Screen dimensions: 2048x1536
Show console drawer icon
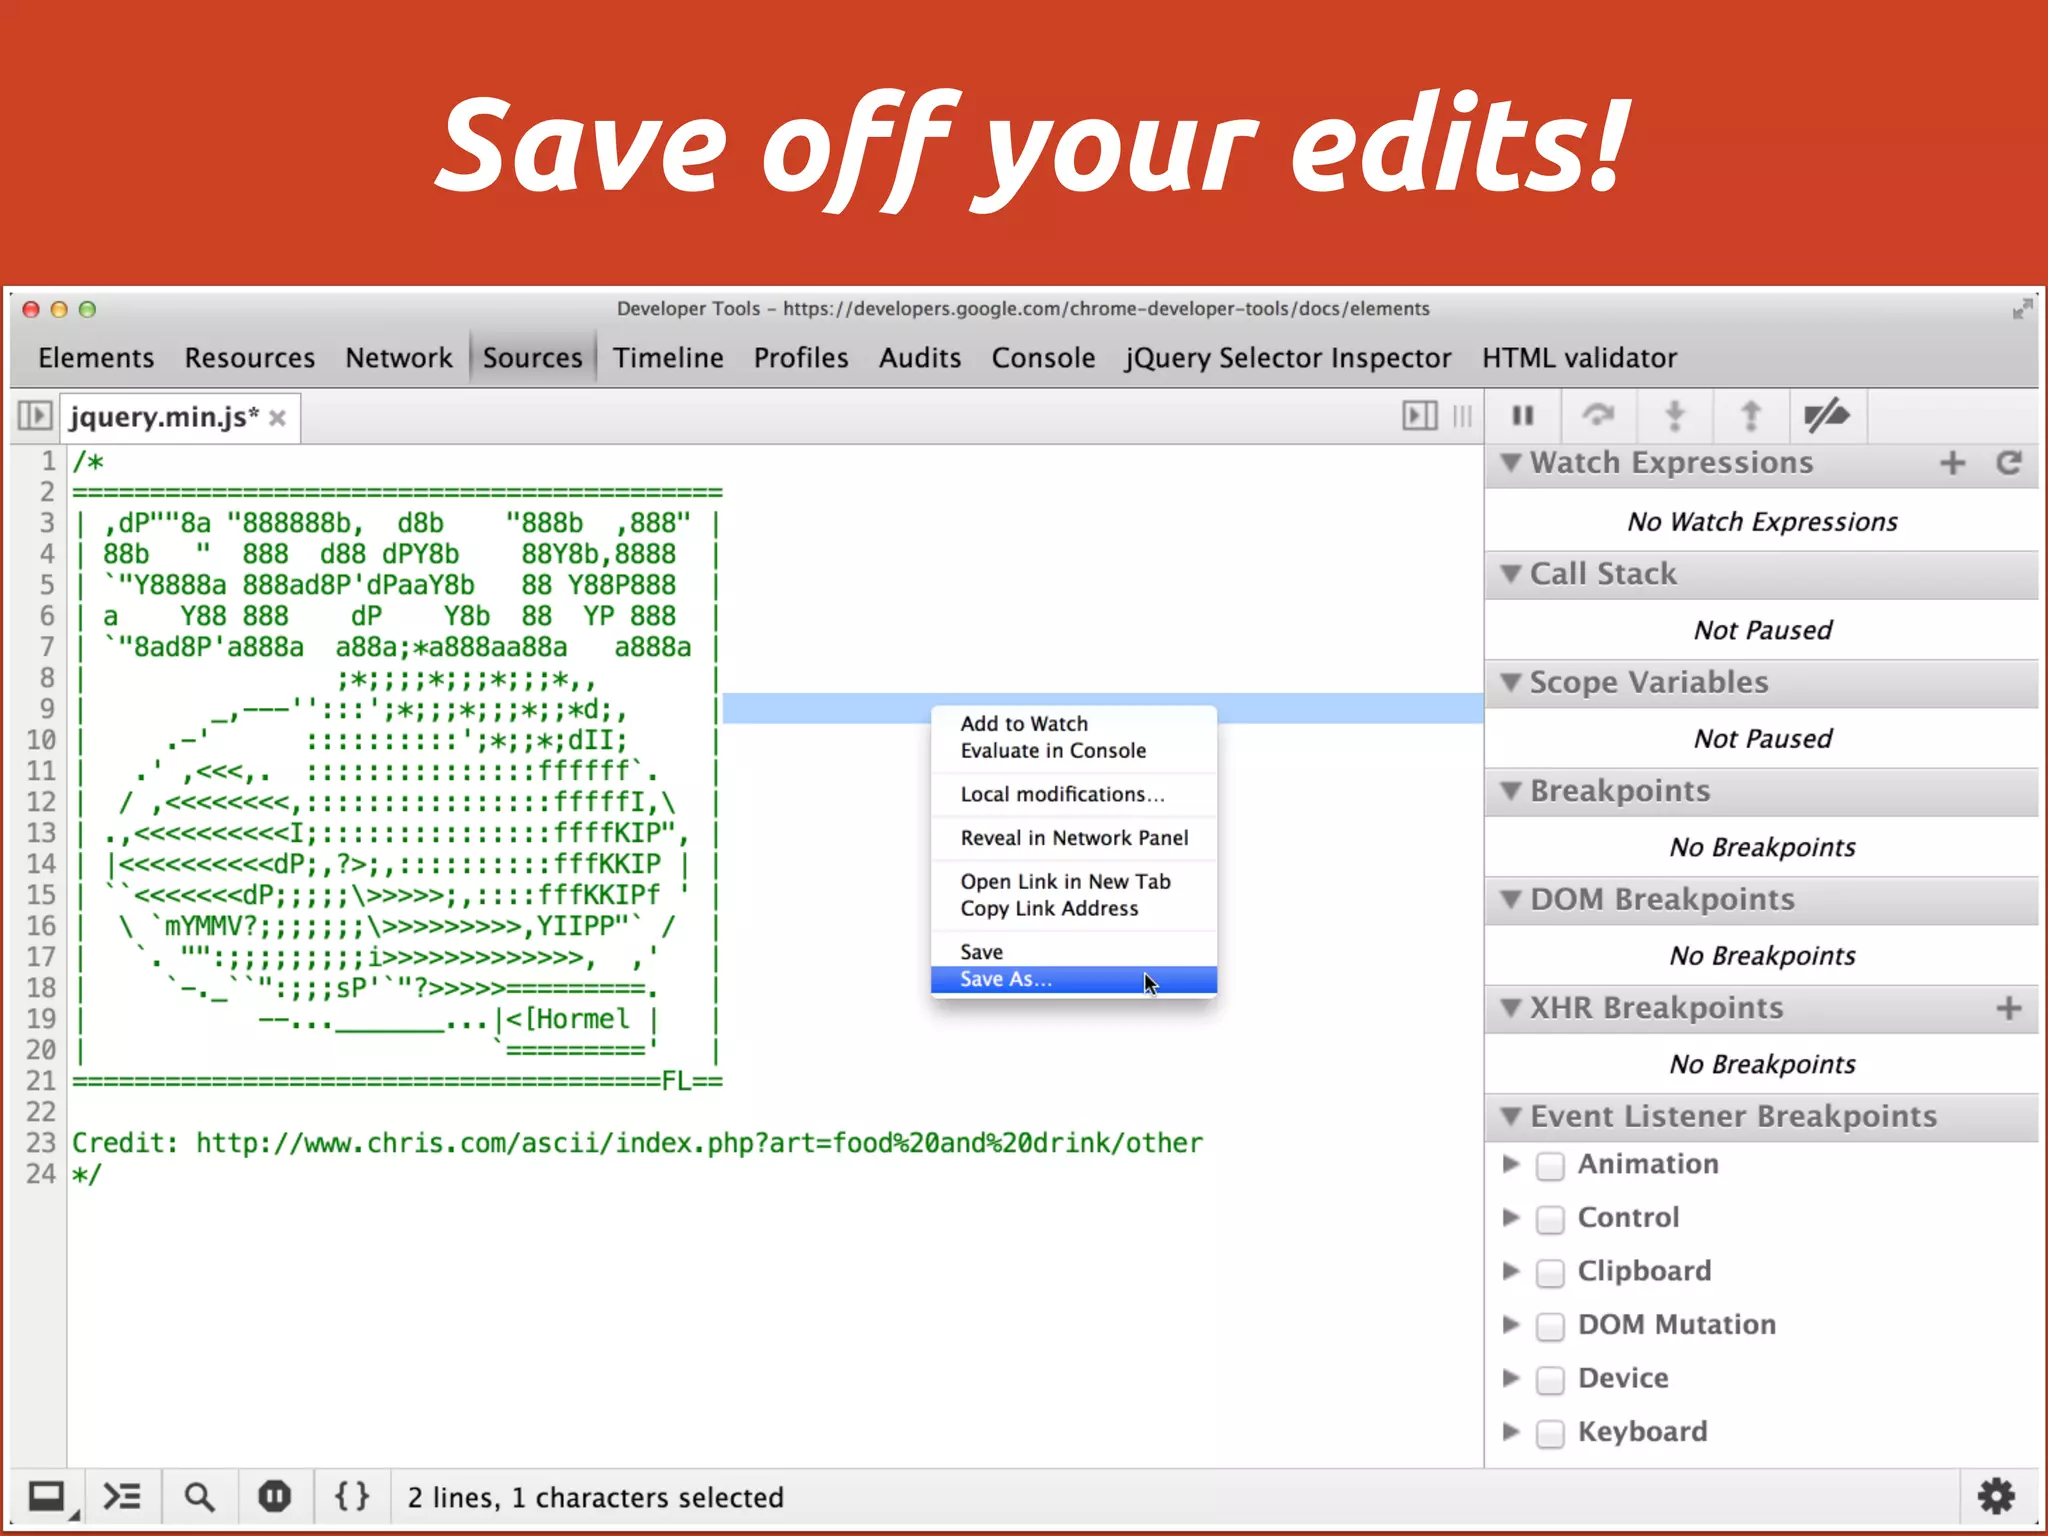[x=122, y=1497]
